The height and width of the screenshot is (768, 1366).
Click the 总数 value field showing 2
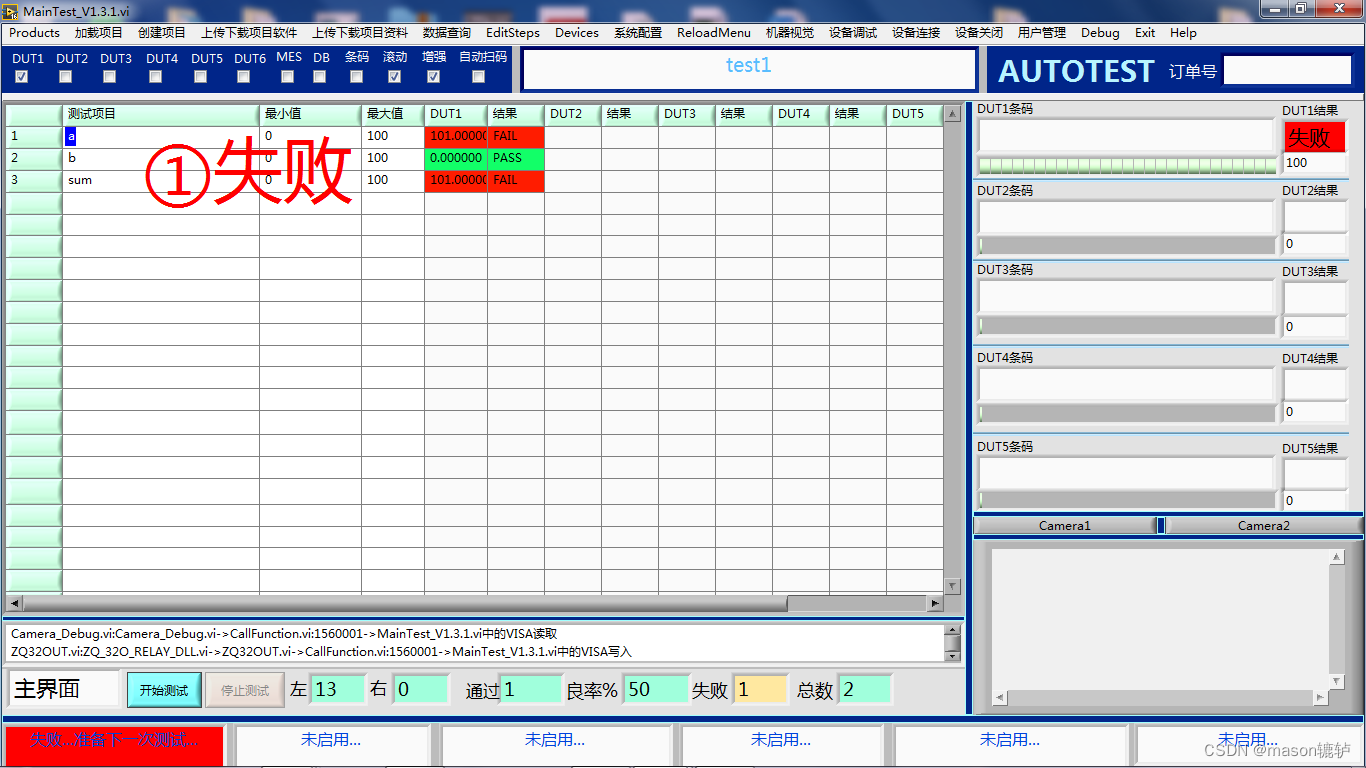click(864, 689)
